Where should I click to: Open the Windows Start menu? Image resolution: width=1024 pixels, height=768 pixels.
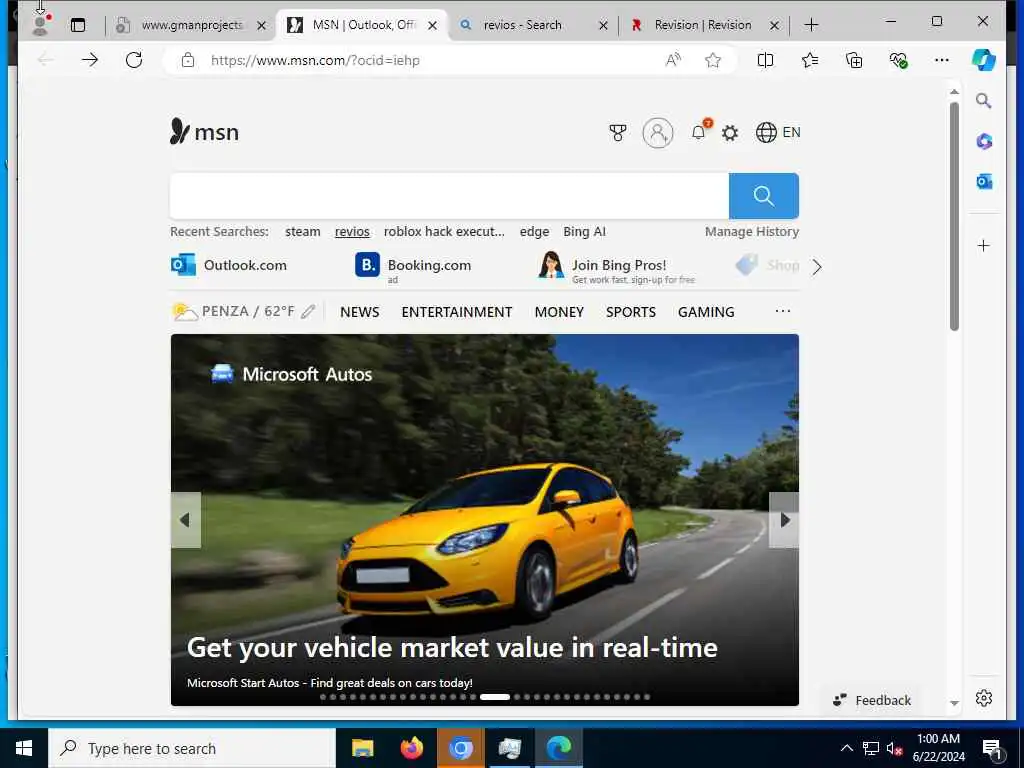point(24,748)
